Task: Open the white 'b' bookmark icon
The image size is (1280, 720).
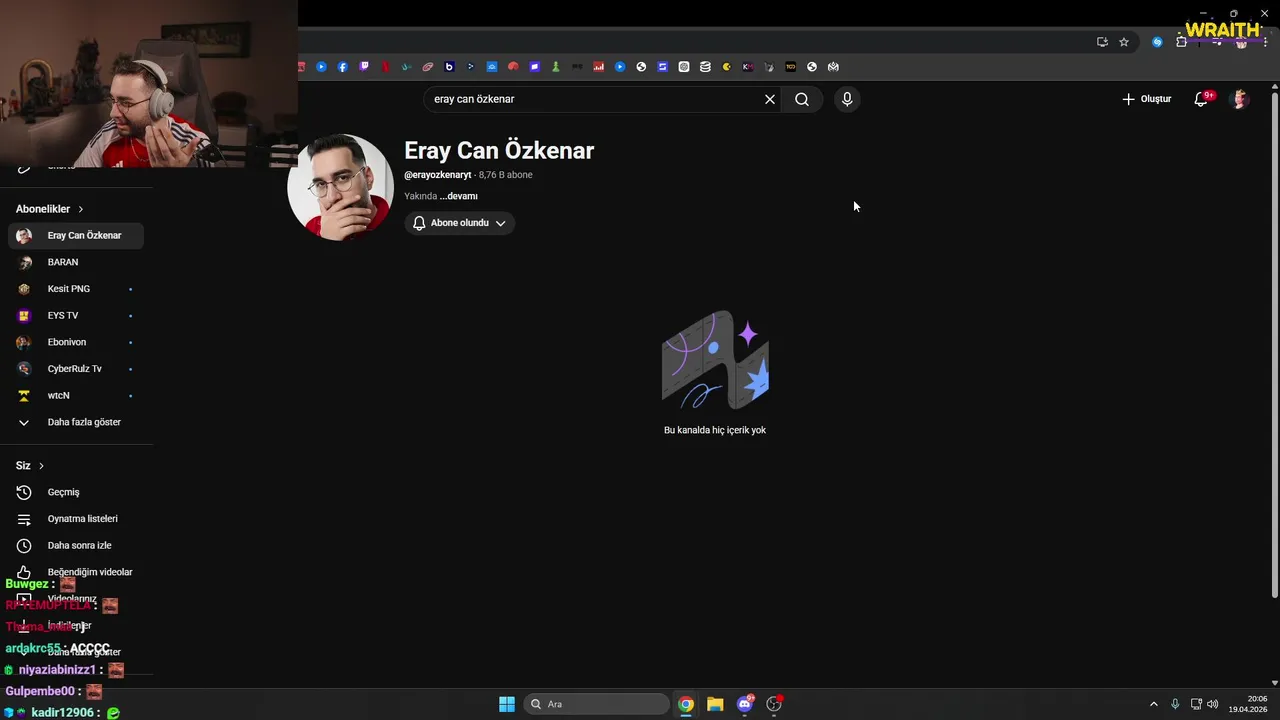Action: tap(449, 67)
